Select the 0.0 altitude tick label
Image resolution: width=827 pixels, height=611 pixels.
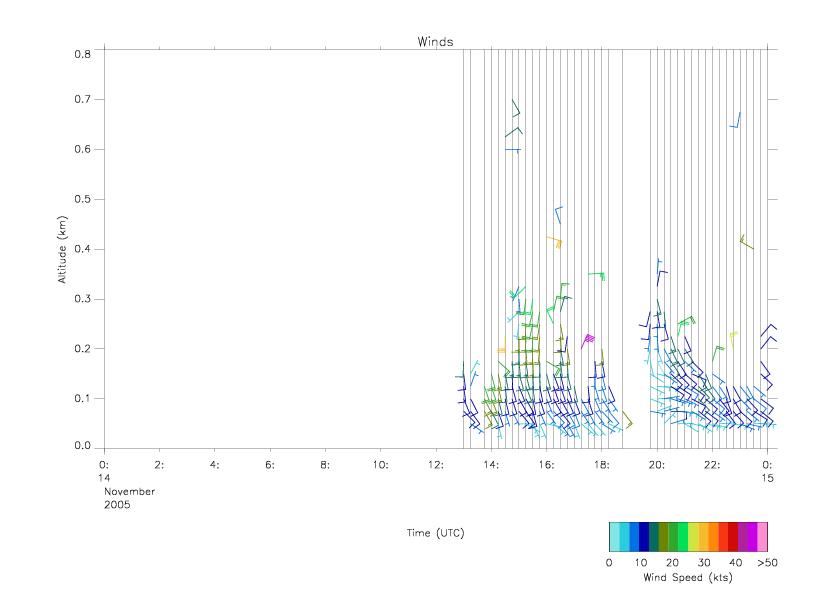[x=82, y=446]
